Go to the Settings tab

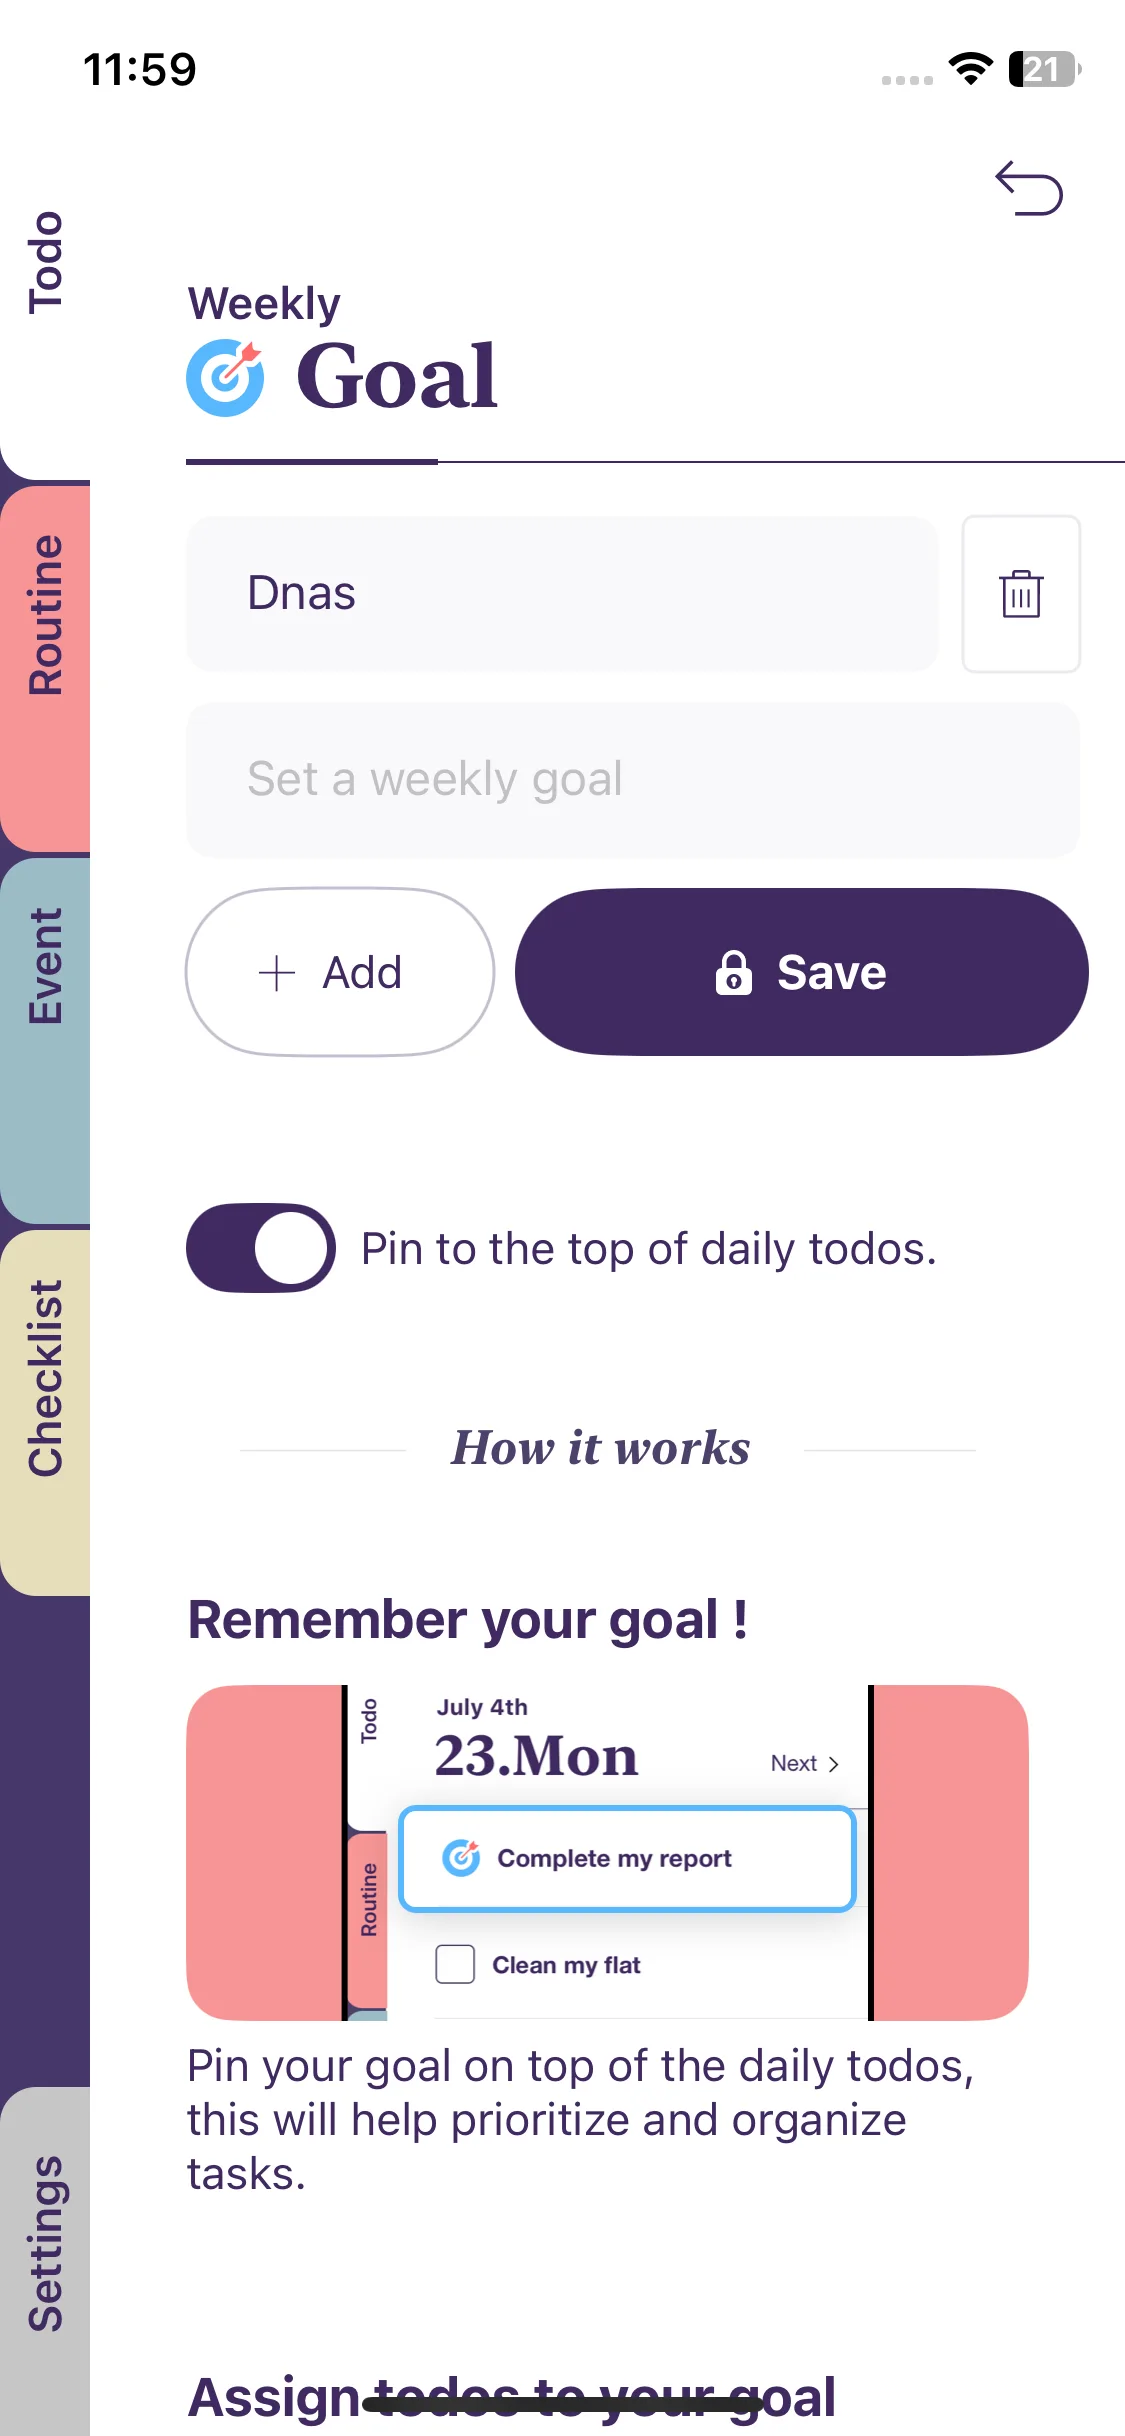pyautogui.click(x=46, y=2242)
